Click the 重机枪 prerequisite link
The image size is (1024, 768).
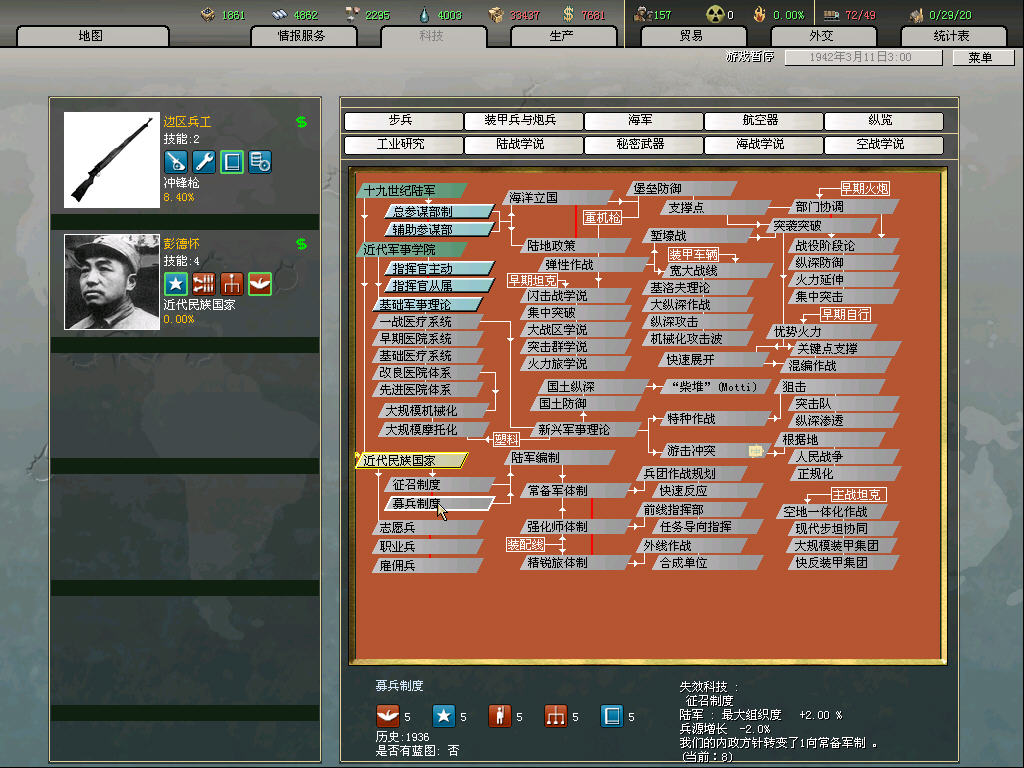tap(601, 217)
